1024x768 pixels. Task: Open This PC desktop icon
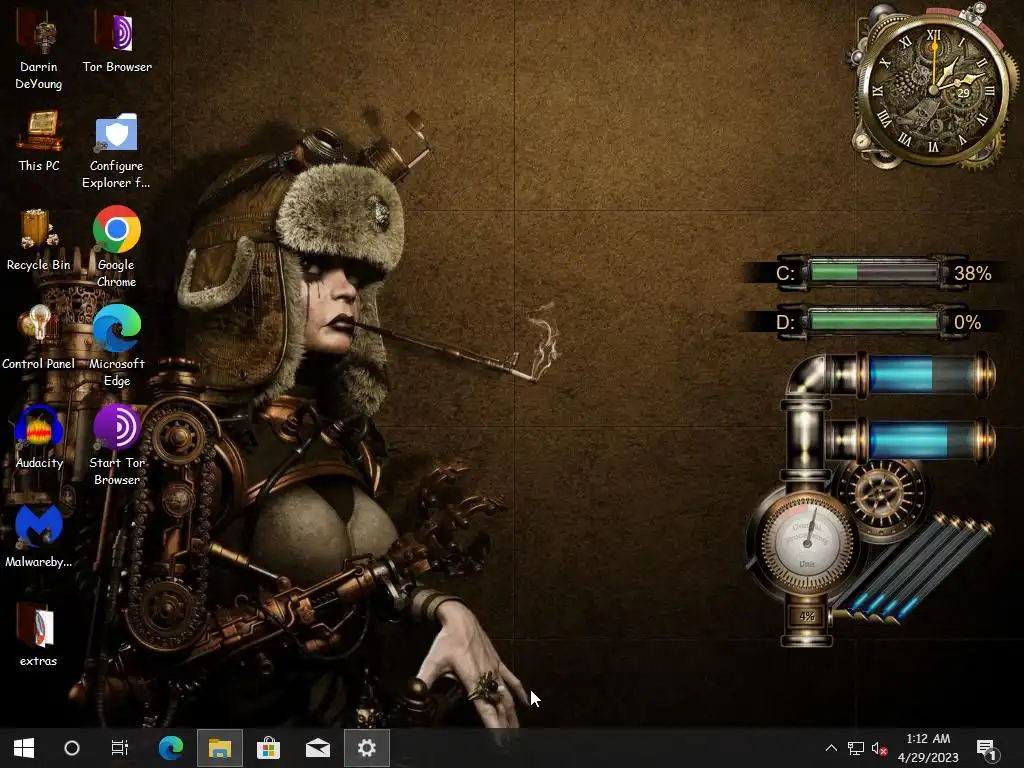(39, 142)
